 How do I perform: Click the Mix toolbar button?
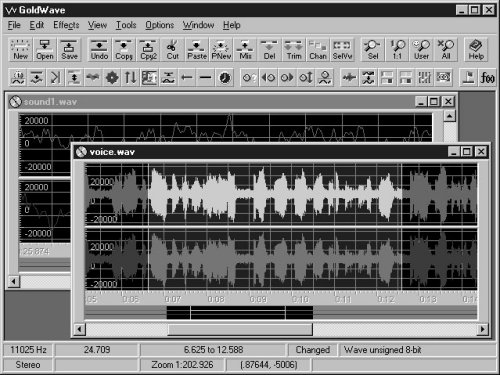245,50
